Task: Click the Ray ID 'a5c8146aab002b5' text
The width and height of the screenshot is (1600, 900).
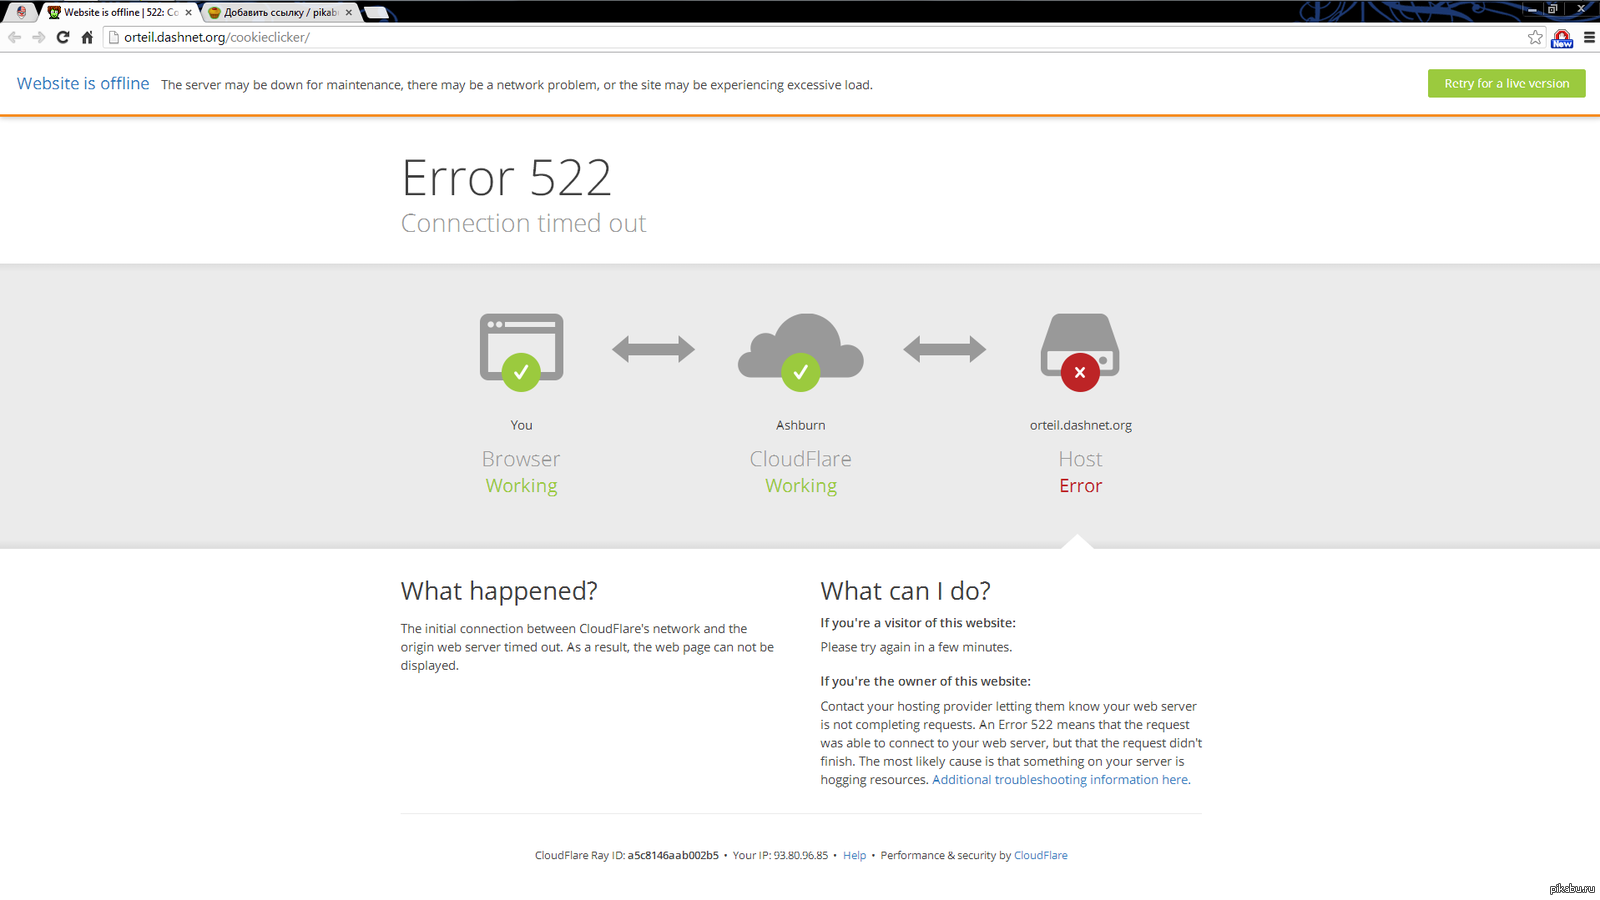Action: click(673, 855)
